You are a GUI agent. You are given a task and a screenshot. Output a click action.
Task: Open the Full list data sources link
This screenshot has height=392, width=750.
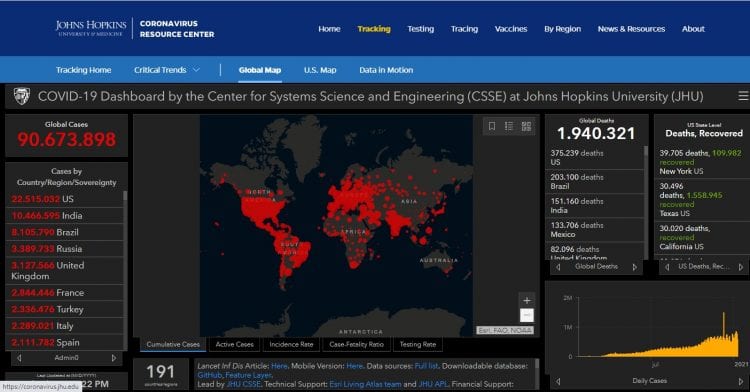coord(426,366)
